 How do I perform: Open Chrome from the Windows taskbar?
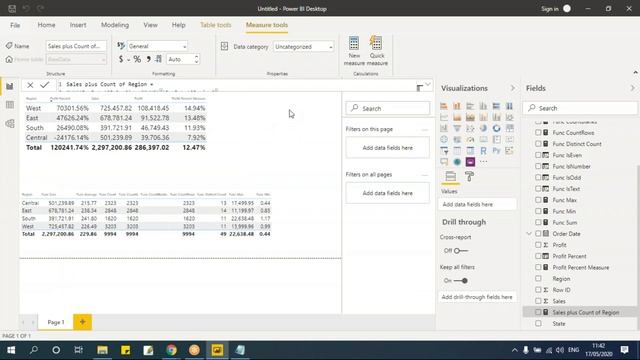(x=171, y=350)
